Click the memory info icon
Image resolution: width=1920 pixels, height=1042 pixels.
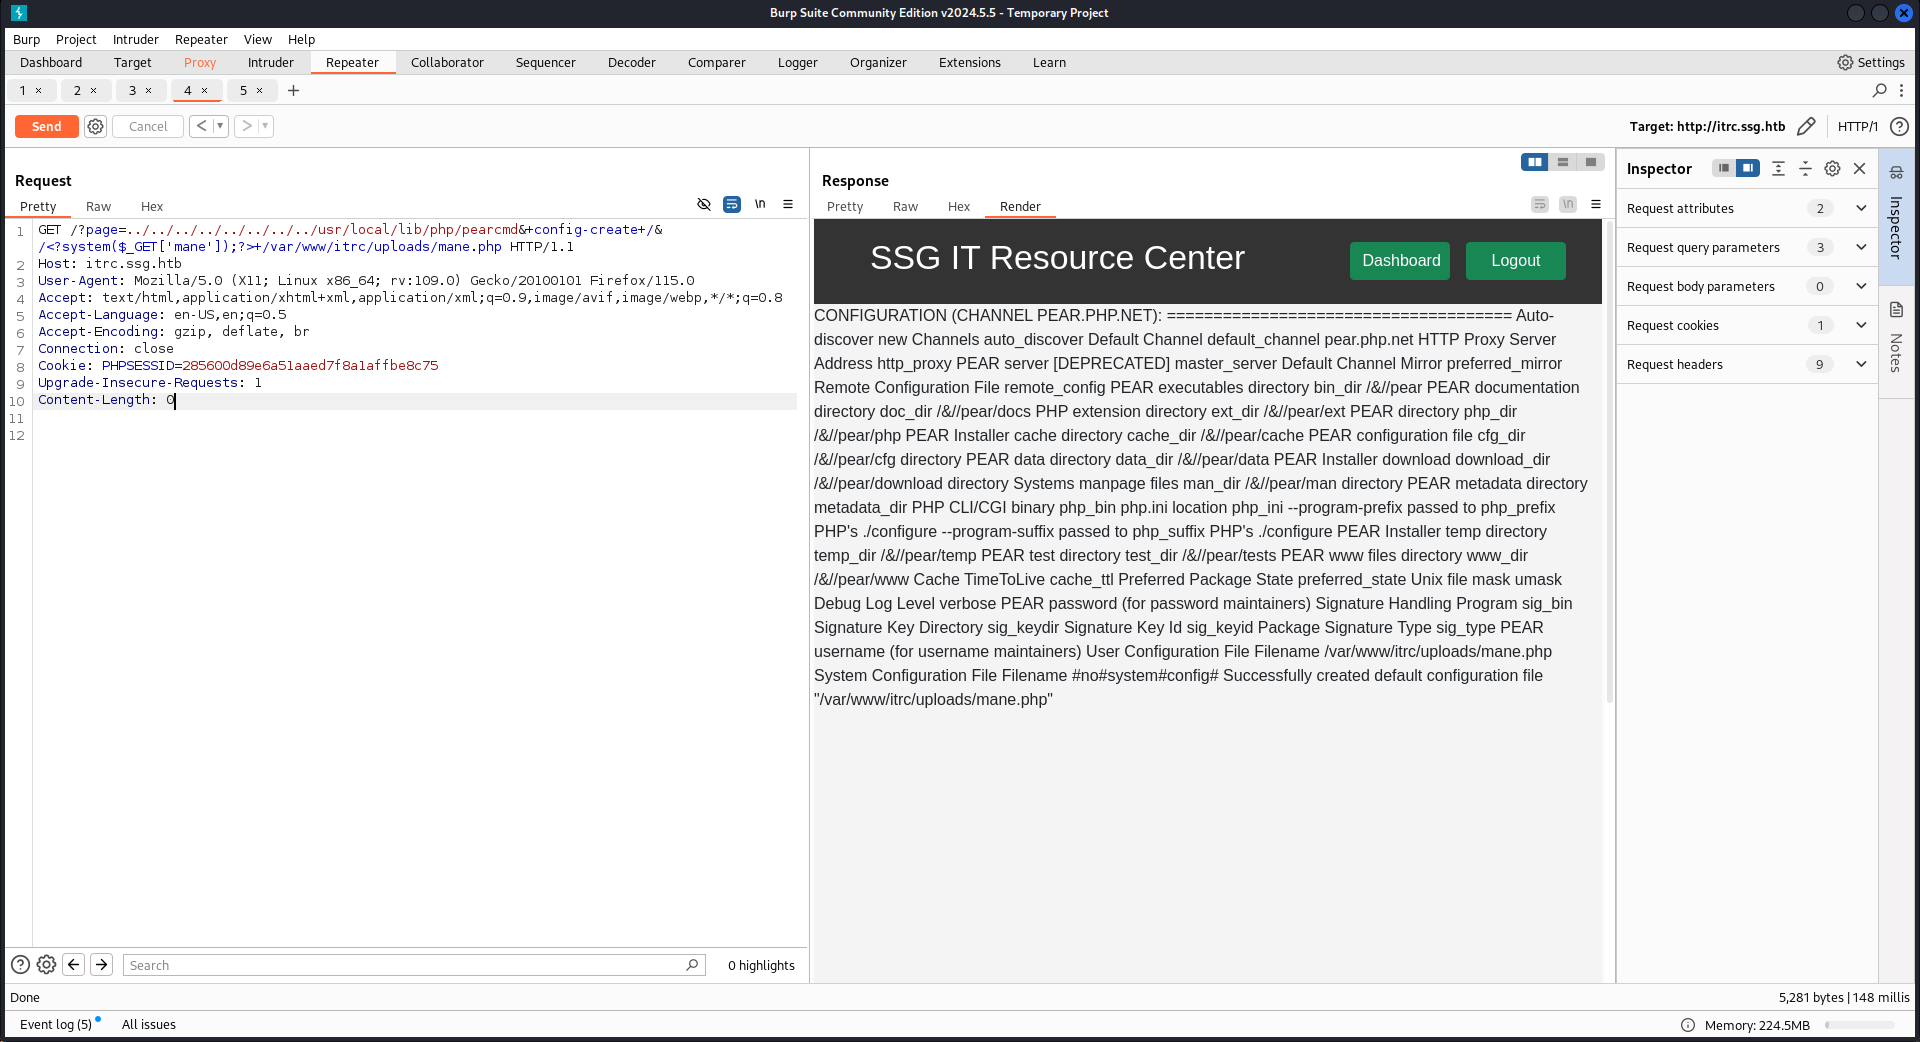(x=1688, y=1025)
